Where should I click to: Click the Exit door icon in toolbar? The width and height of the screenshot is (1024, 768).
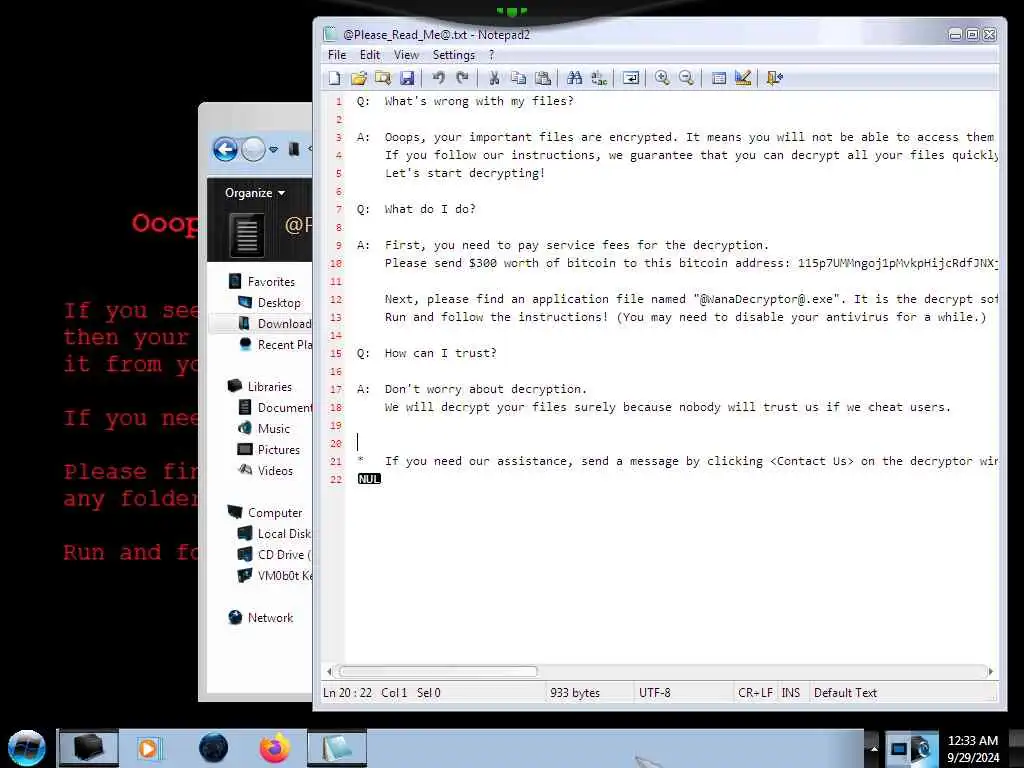click(x=775, y=78)
